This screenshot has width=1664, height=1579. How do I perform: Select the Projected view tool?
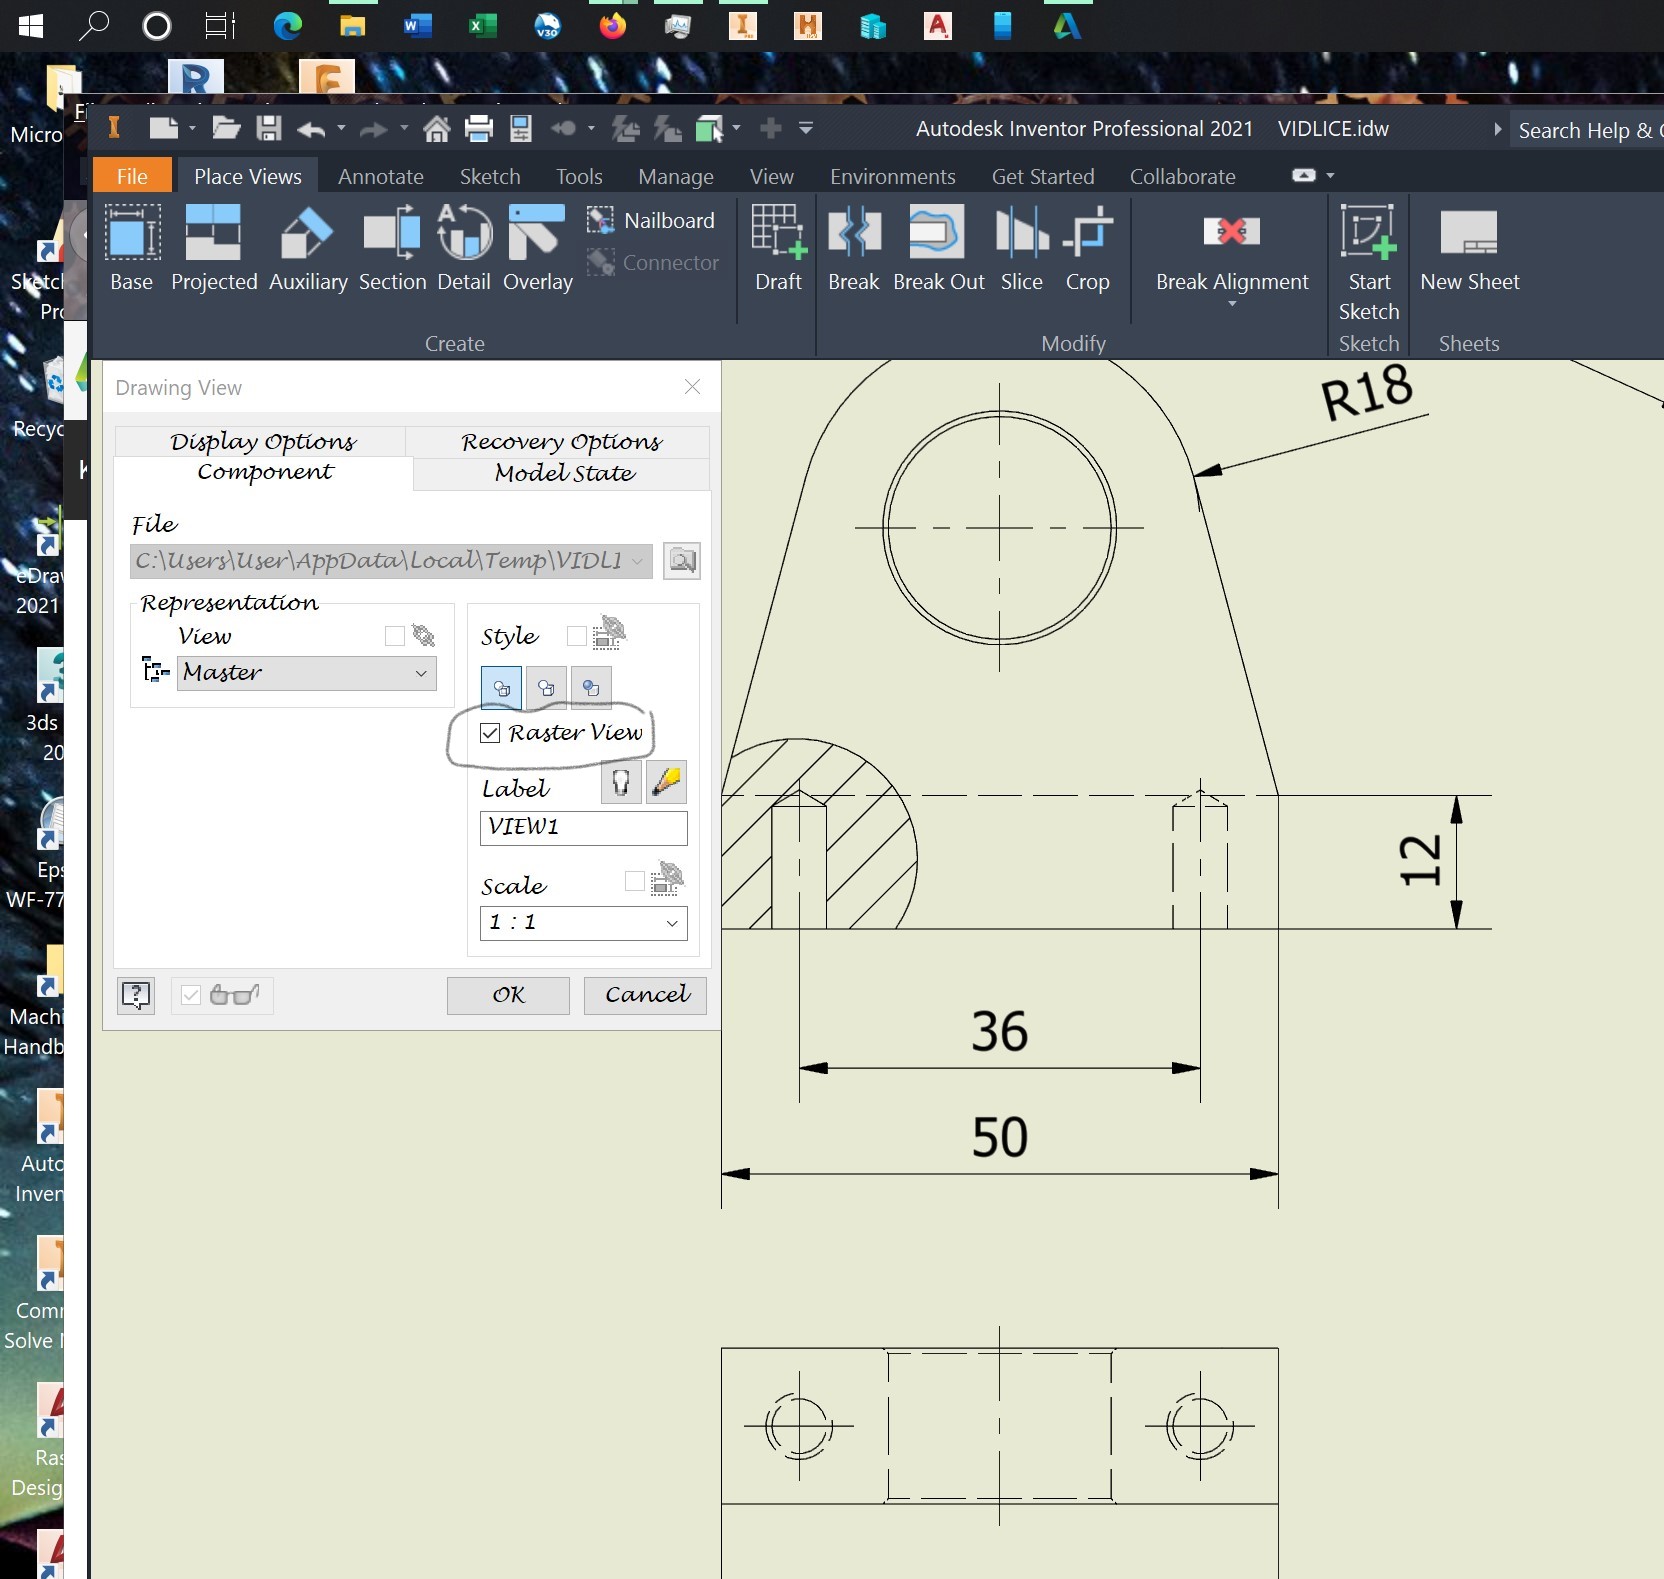point(213,248)
